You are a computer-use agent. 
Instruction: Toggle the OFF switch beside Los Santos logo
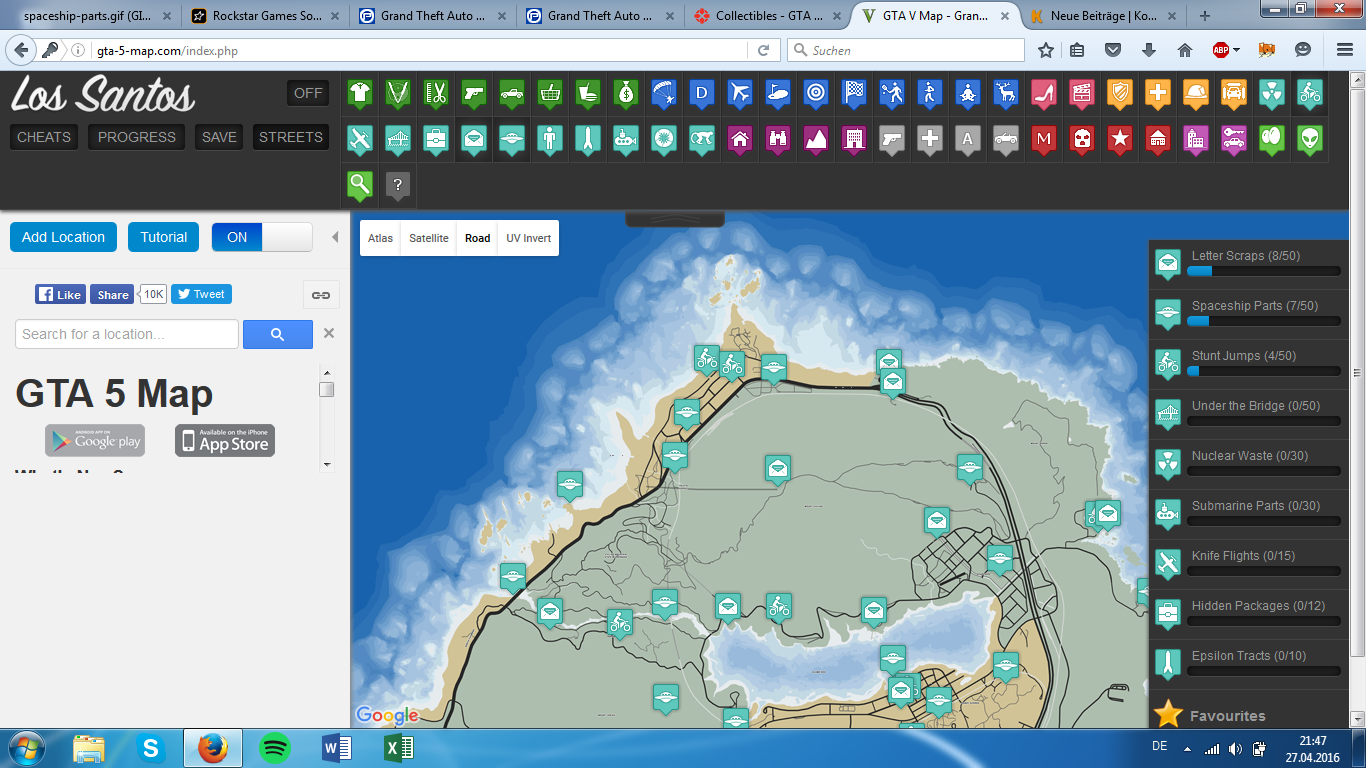(x=308, y=93)
